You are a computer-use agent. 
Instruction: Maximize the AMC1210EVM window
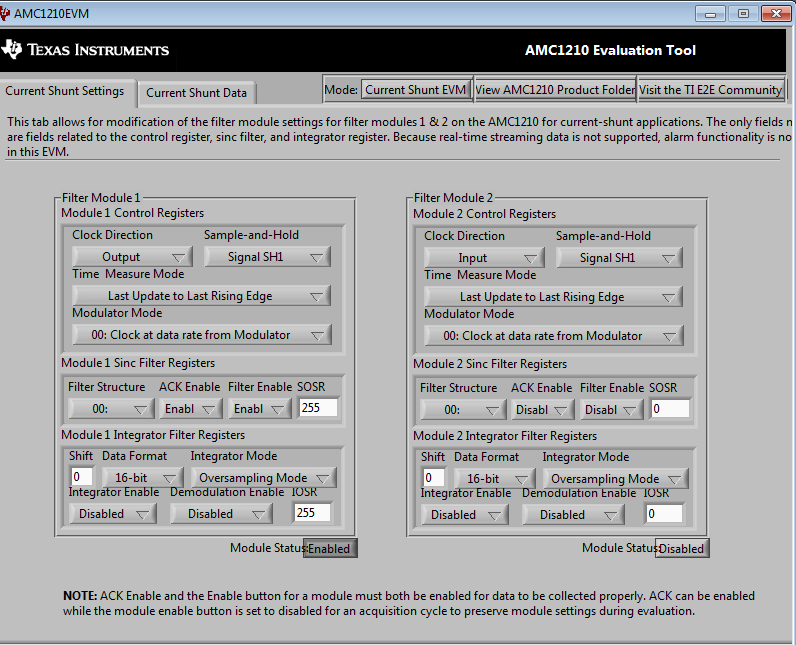click(743, 14)
